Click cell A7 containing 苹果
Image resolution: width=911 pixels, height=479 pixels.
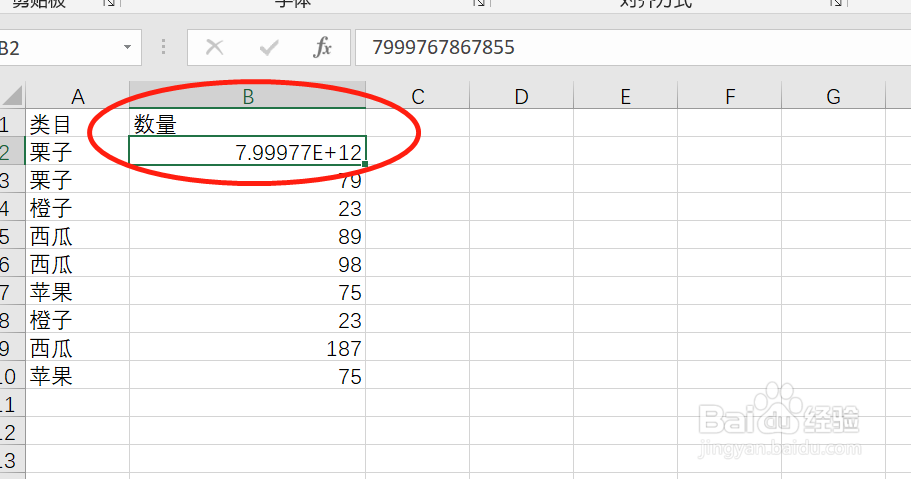click(77, 291)
